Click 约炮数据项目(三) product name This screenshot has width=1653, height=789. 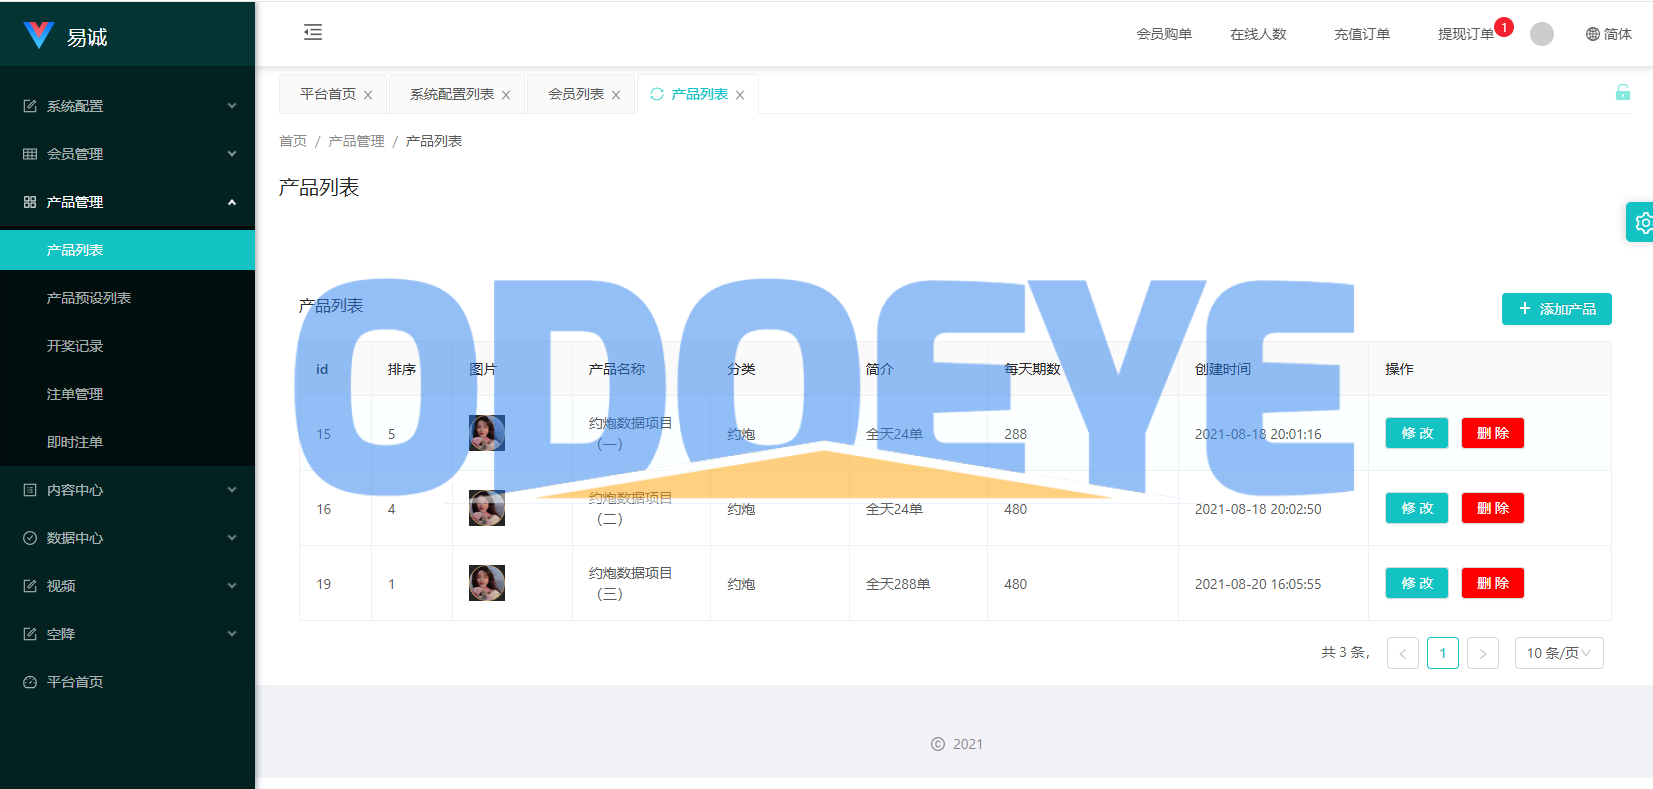tap(630, 583)
